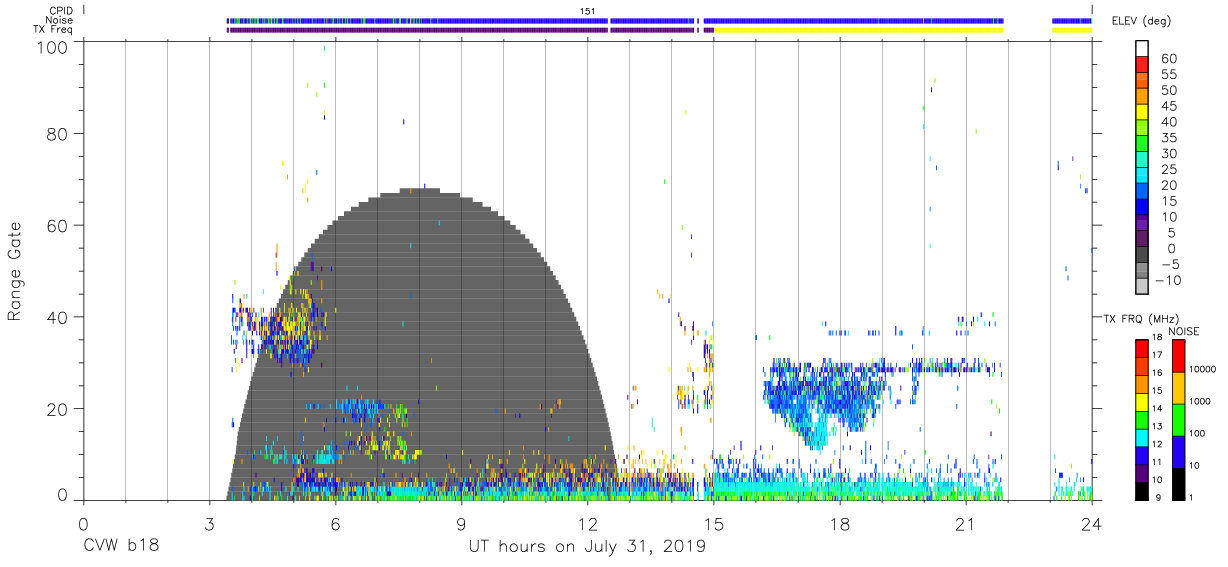Click the '45' label on ELEV colorbar
This screenshot has height=567, width=1228.
1168,106
